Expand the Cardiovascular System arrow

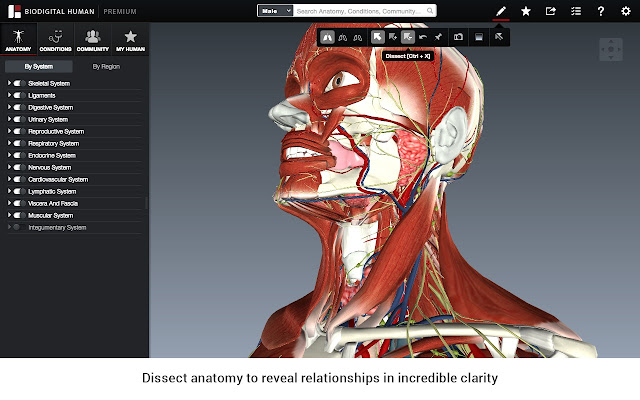tap(9, 179)
